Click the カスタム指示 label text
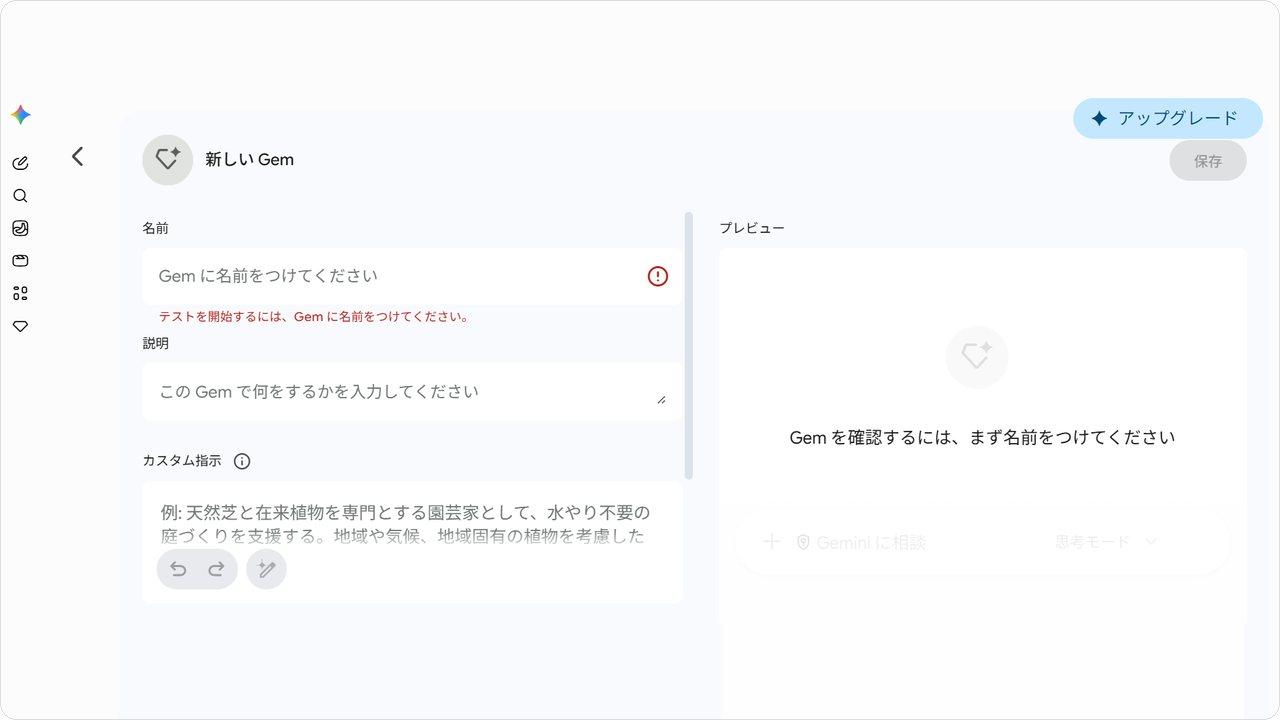 pyautogui.click(x=182, y=461)
